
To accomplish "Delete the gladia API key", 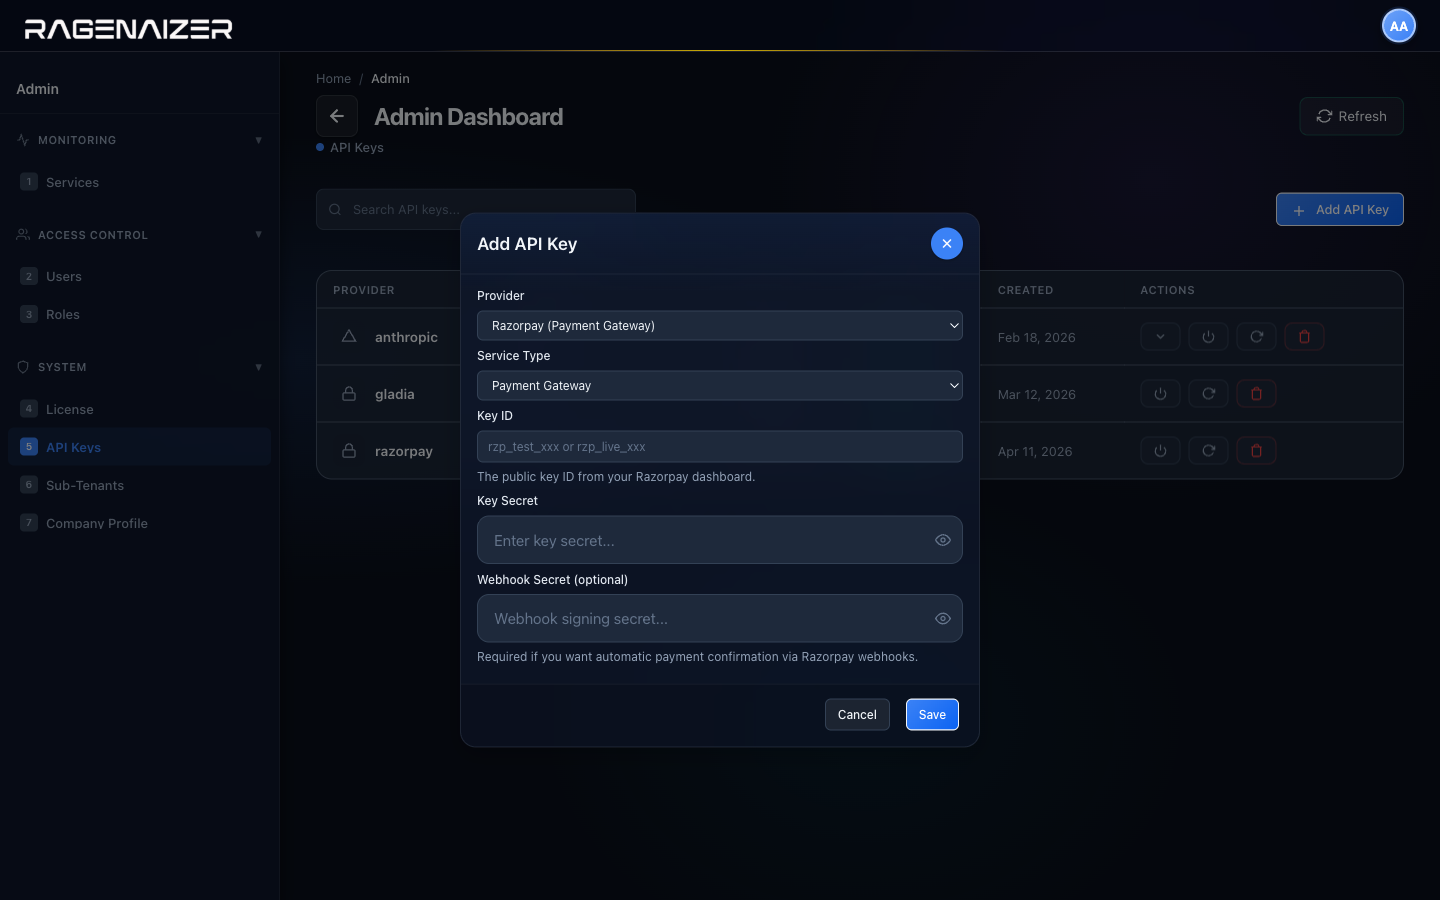I will (x=1256, y=394).
